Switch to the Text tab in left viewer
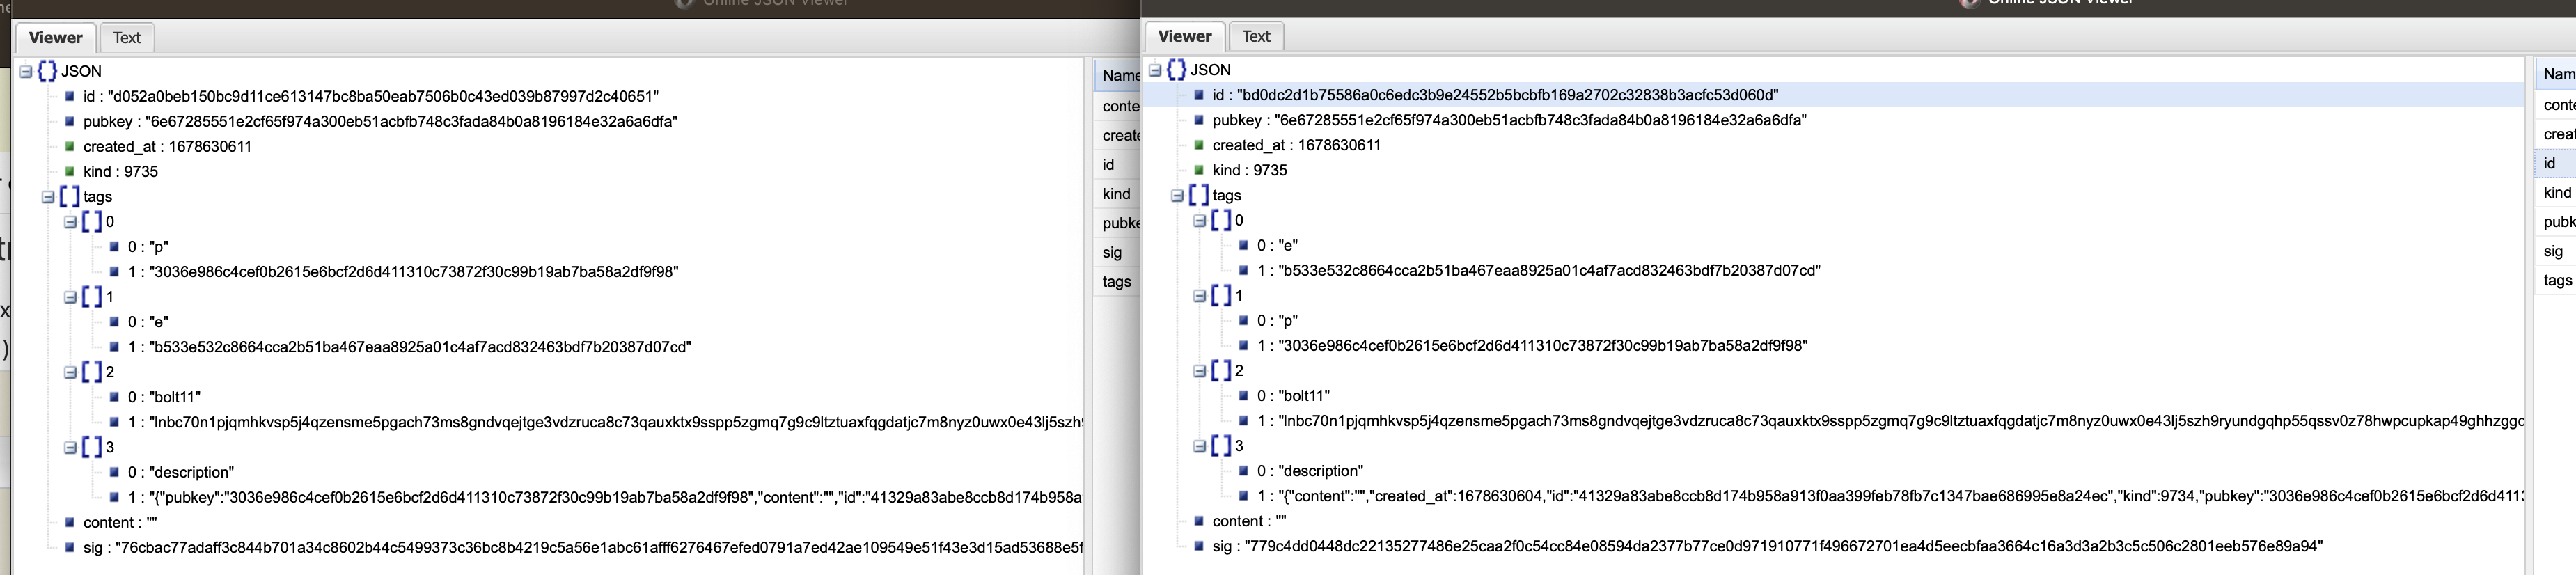This screenshot has height=575, width=2576. click(x=126, y=38)
